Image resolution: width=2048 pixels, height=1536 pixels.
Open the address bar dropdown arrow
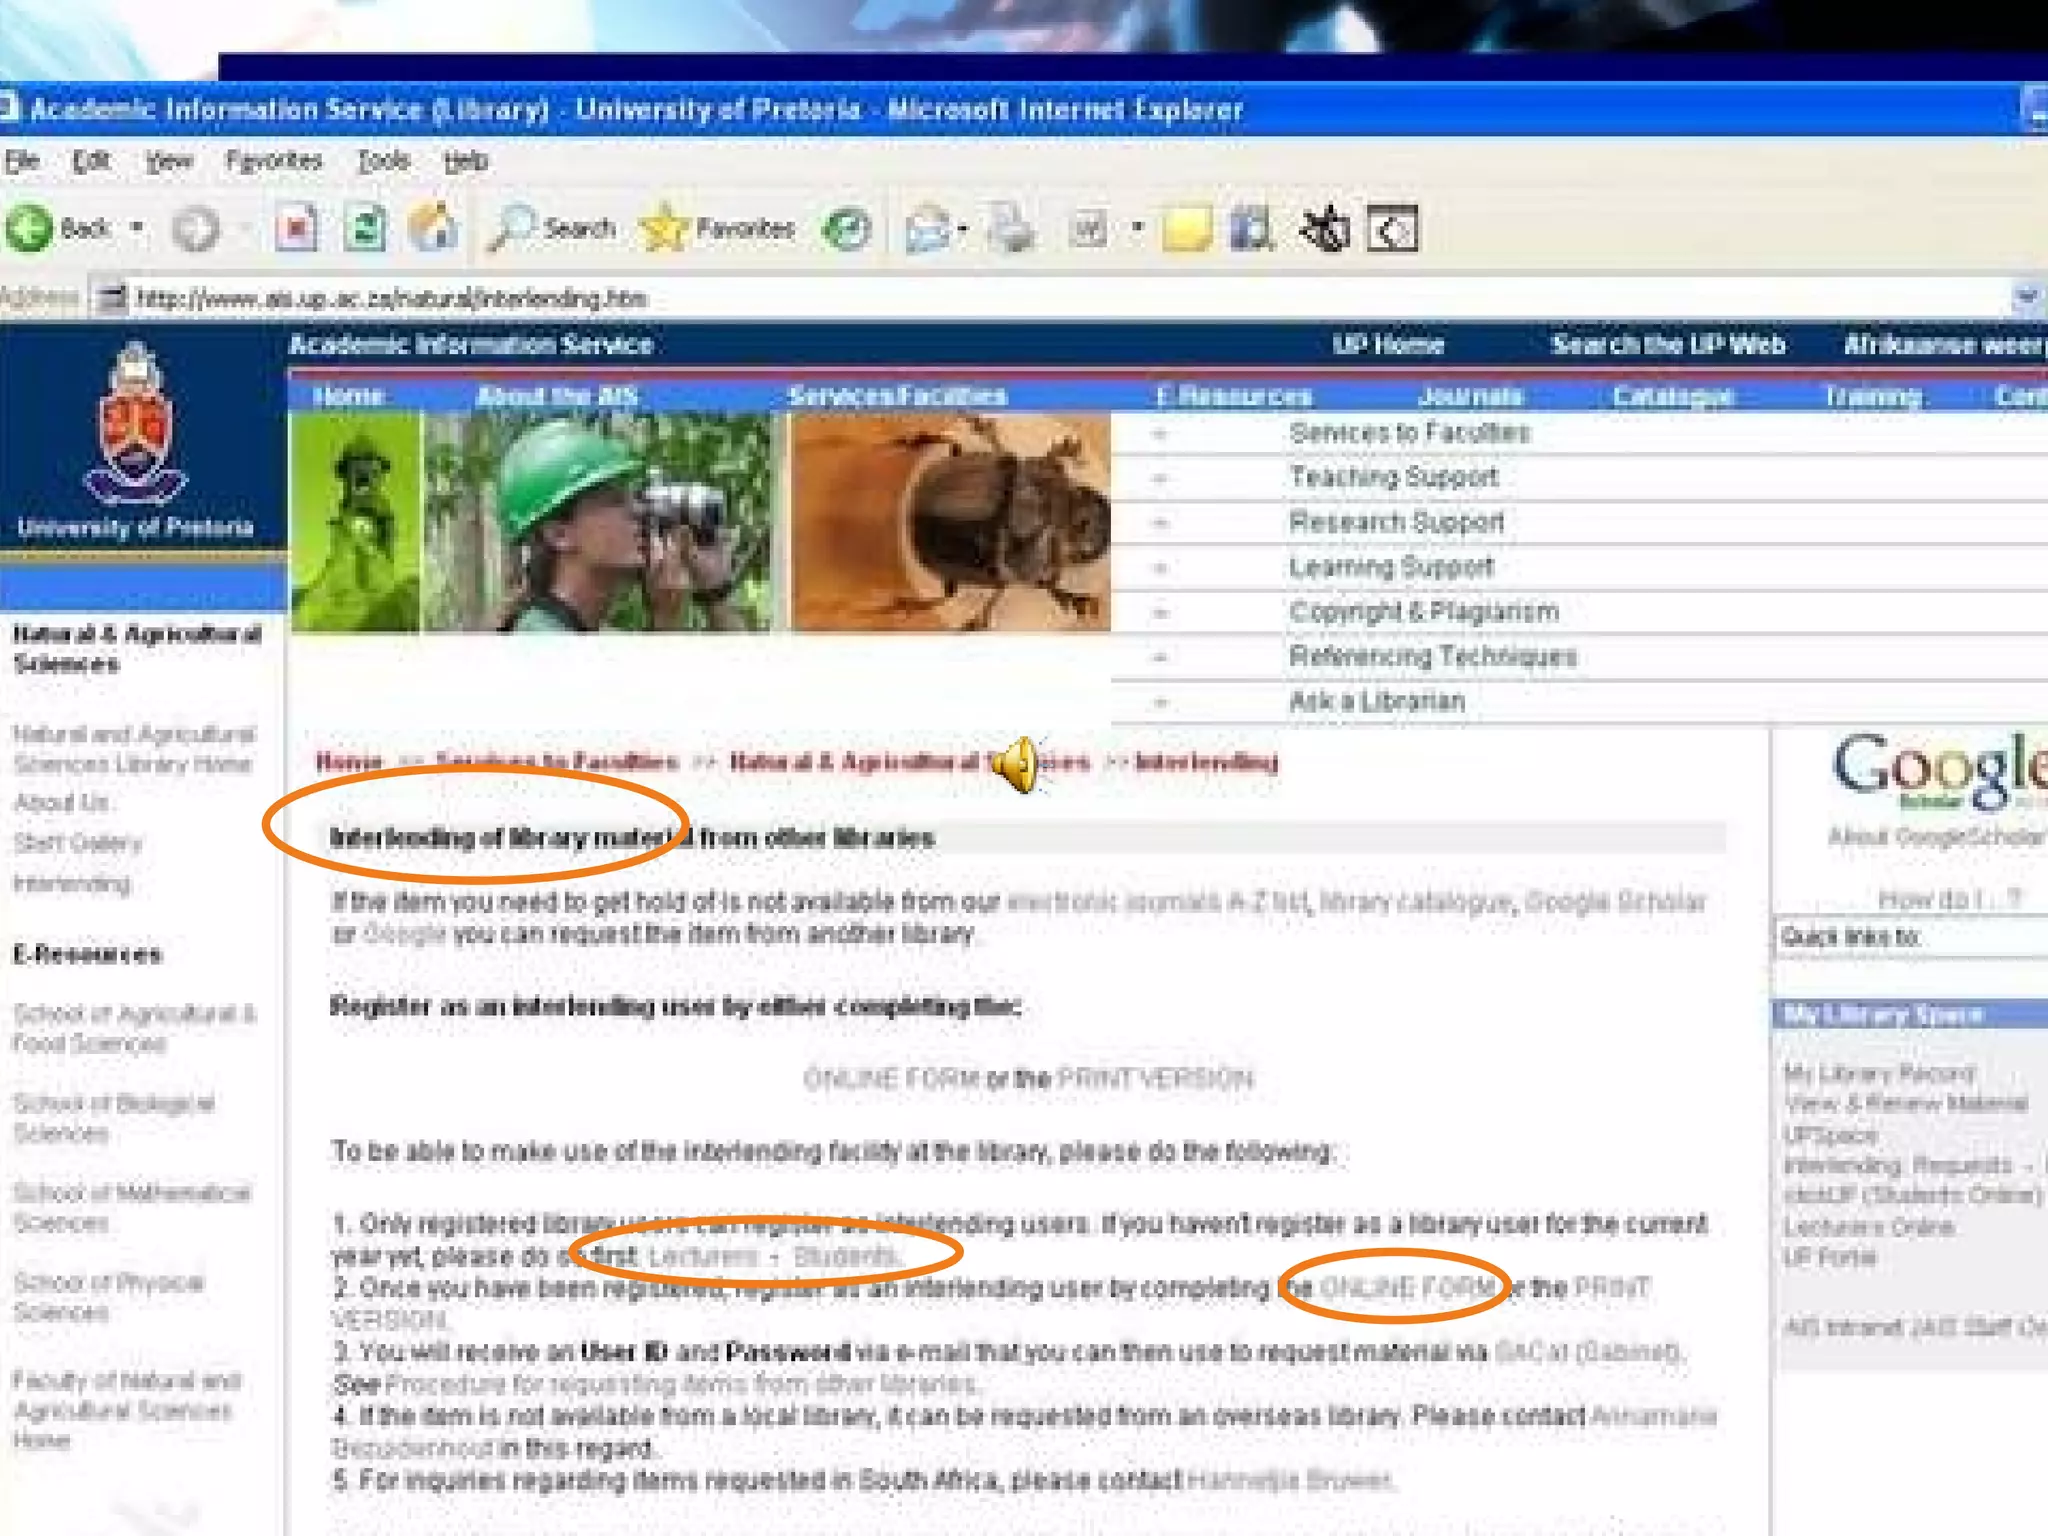point(2025,297)
